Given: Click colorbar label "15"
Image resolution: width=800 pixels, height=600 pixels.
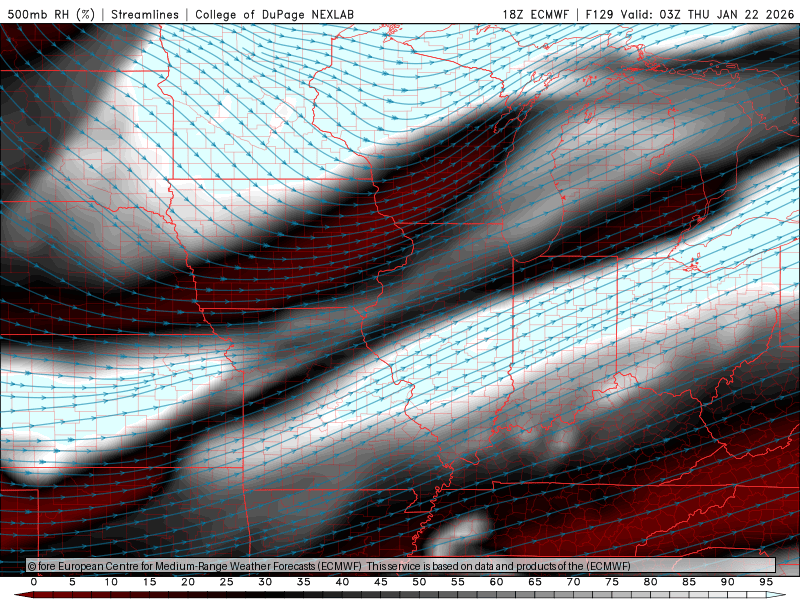Looking at the screenshot, I should tap(149, 582).
